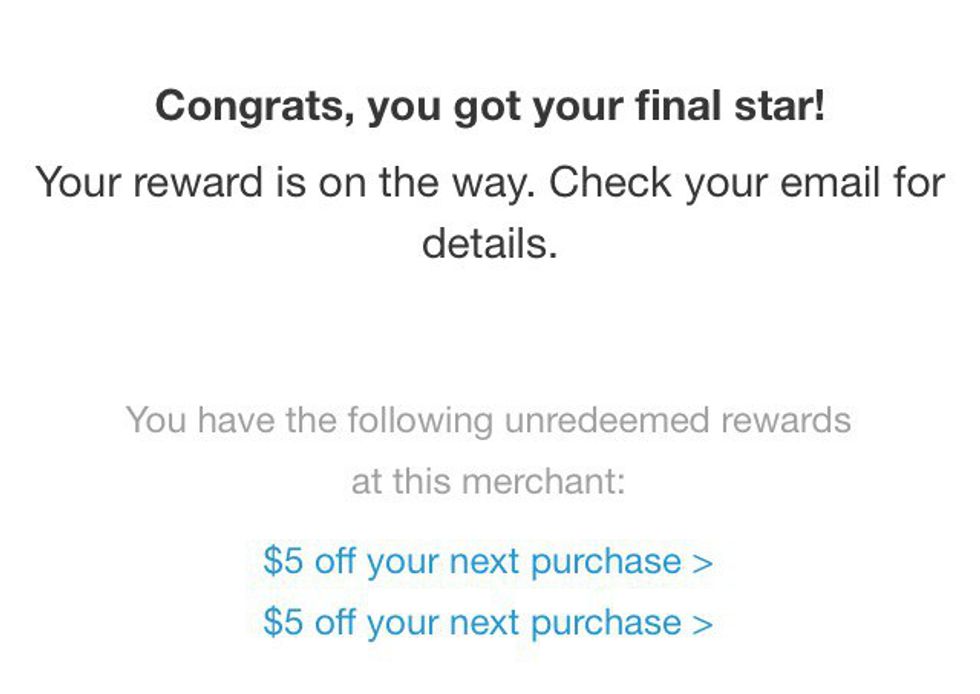
Task: Click the 'at this merchant:' label
Action: [x=489, y=482]
